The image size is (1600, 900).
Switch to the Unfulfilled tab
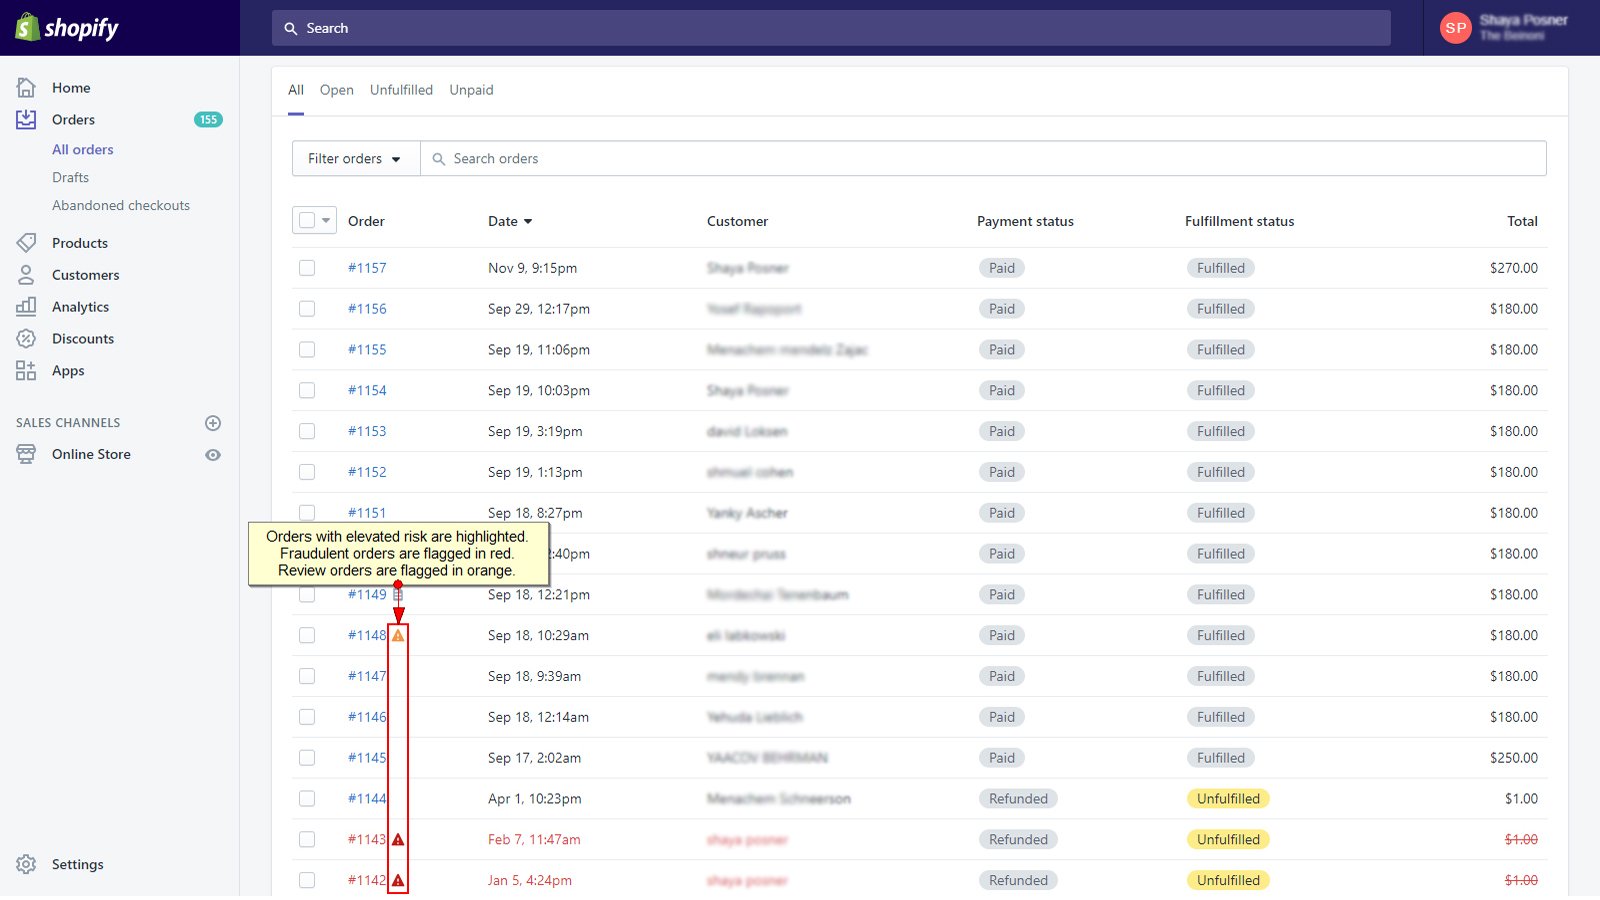(401, 90)
